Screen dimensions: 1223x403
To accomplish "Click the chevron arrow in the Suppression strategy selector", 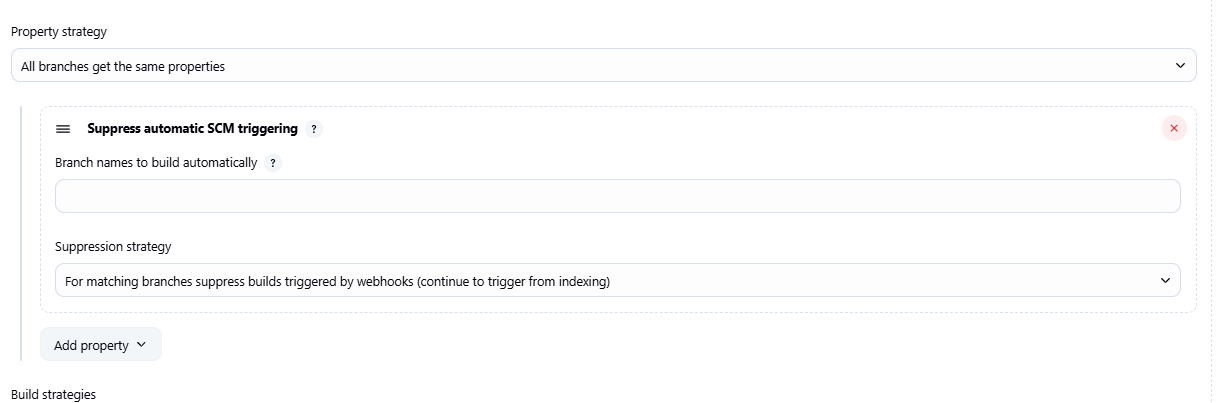I will click(x=1165, y=281).
